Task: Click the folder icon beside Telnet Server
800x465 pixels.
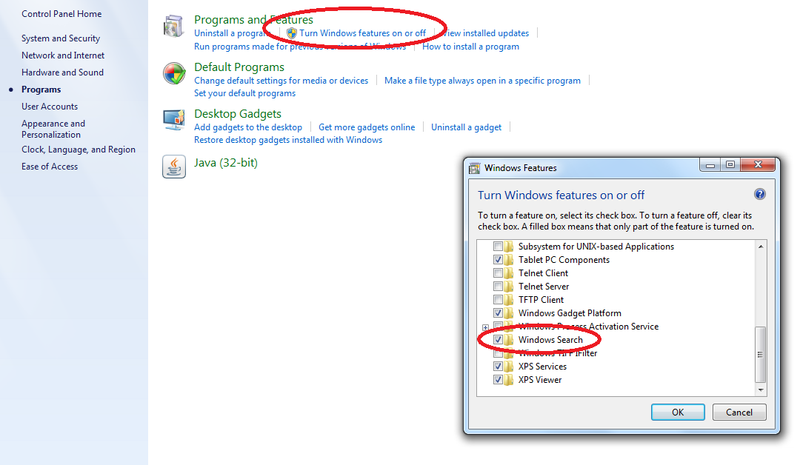Action: [x=509, y=286]
